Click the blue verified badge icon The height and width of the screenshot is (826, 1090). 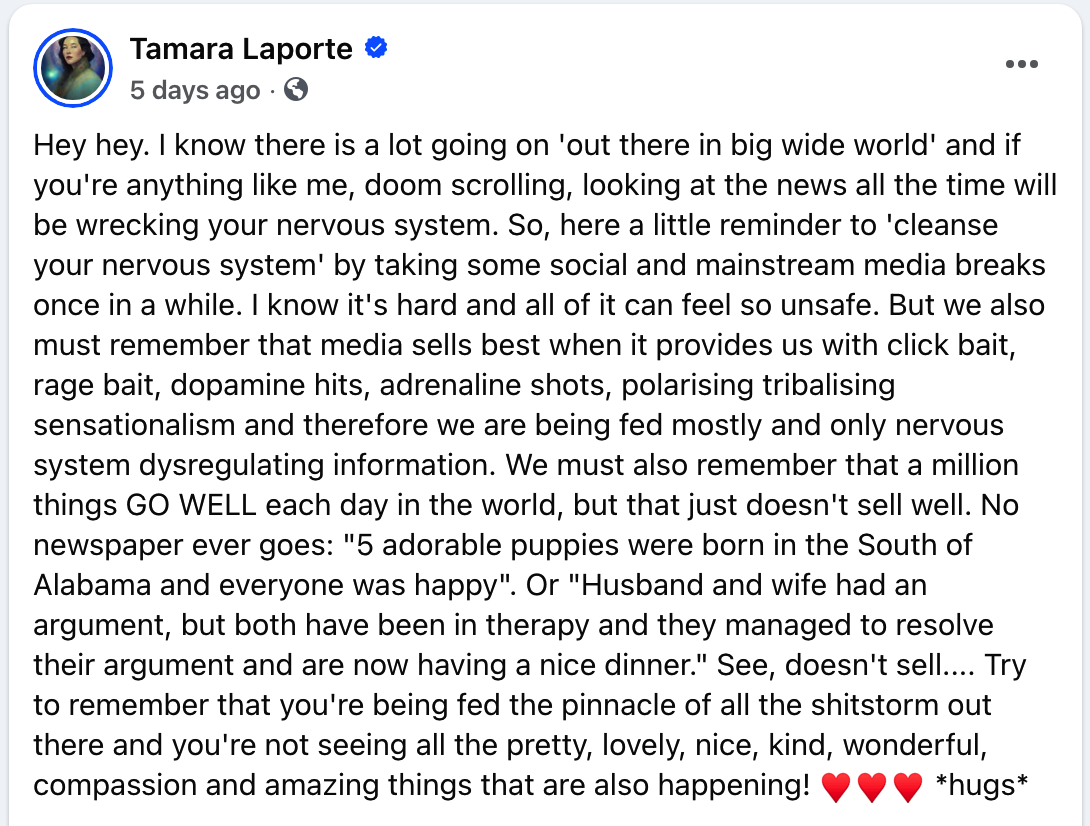(376, 47)
